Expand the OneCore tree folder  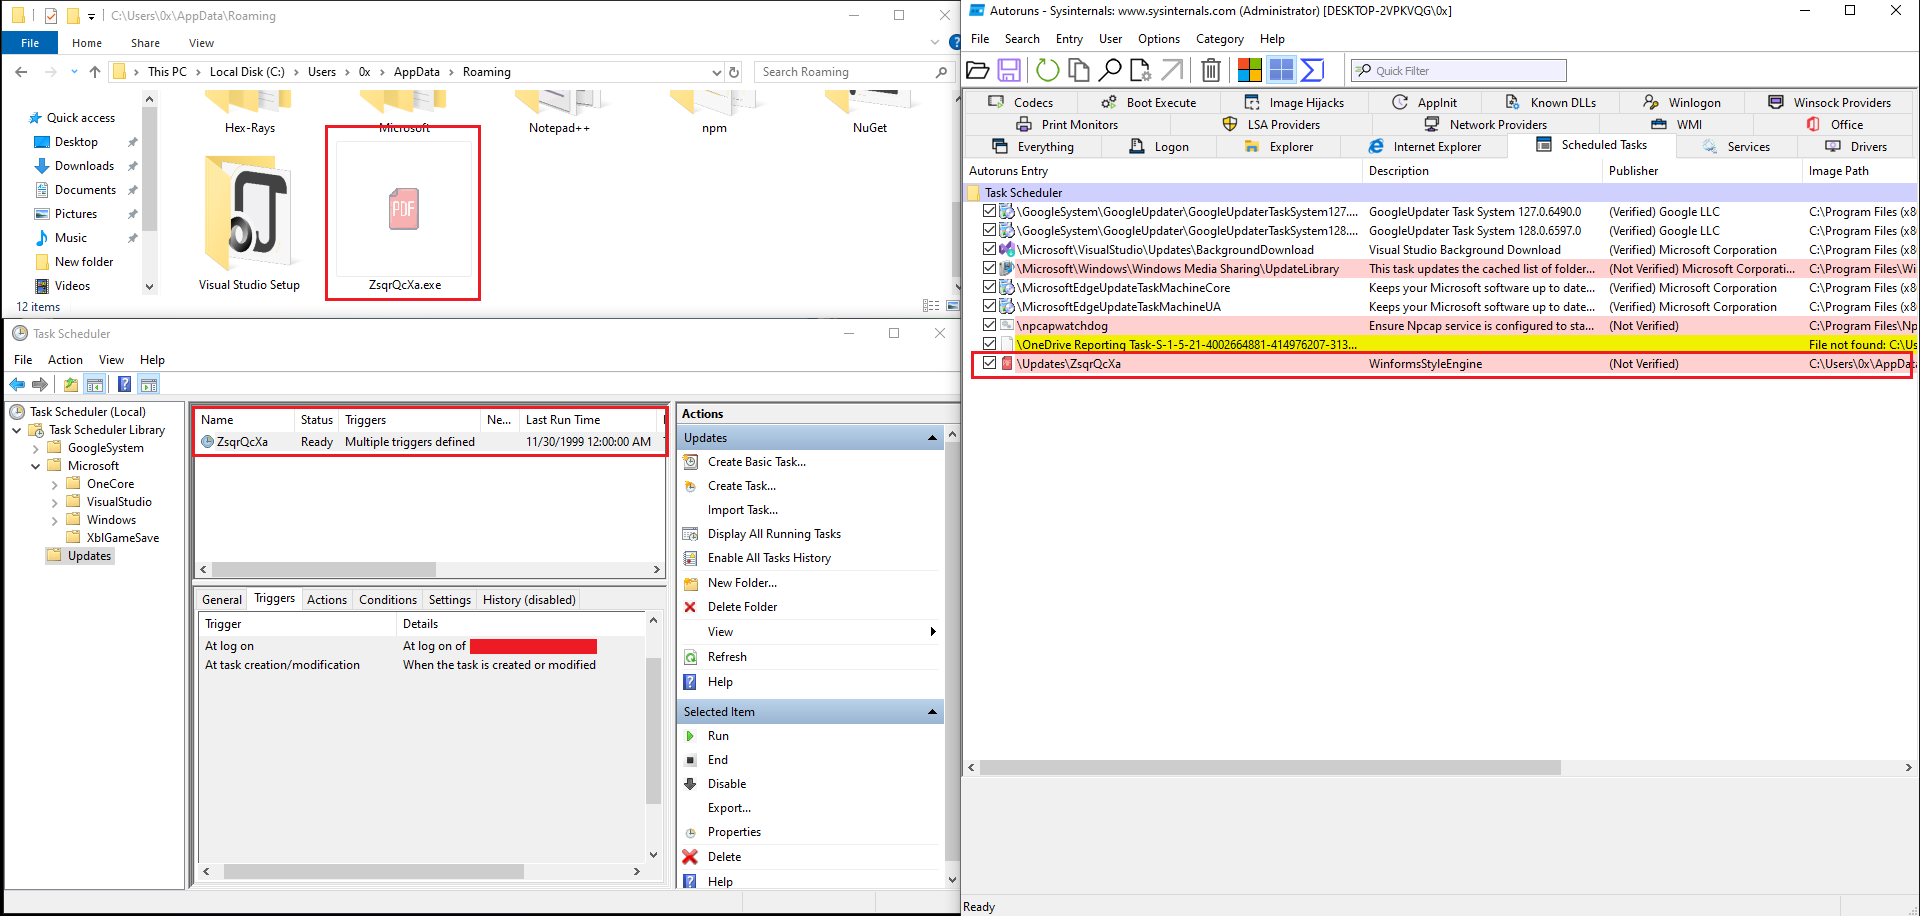(55, 484)
